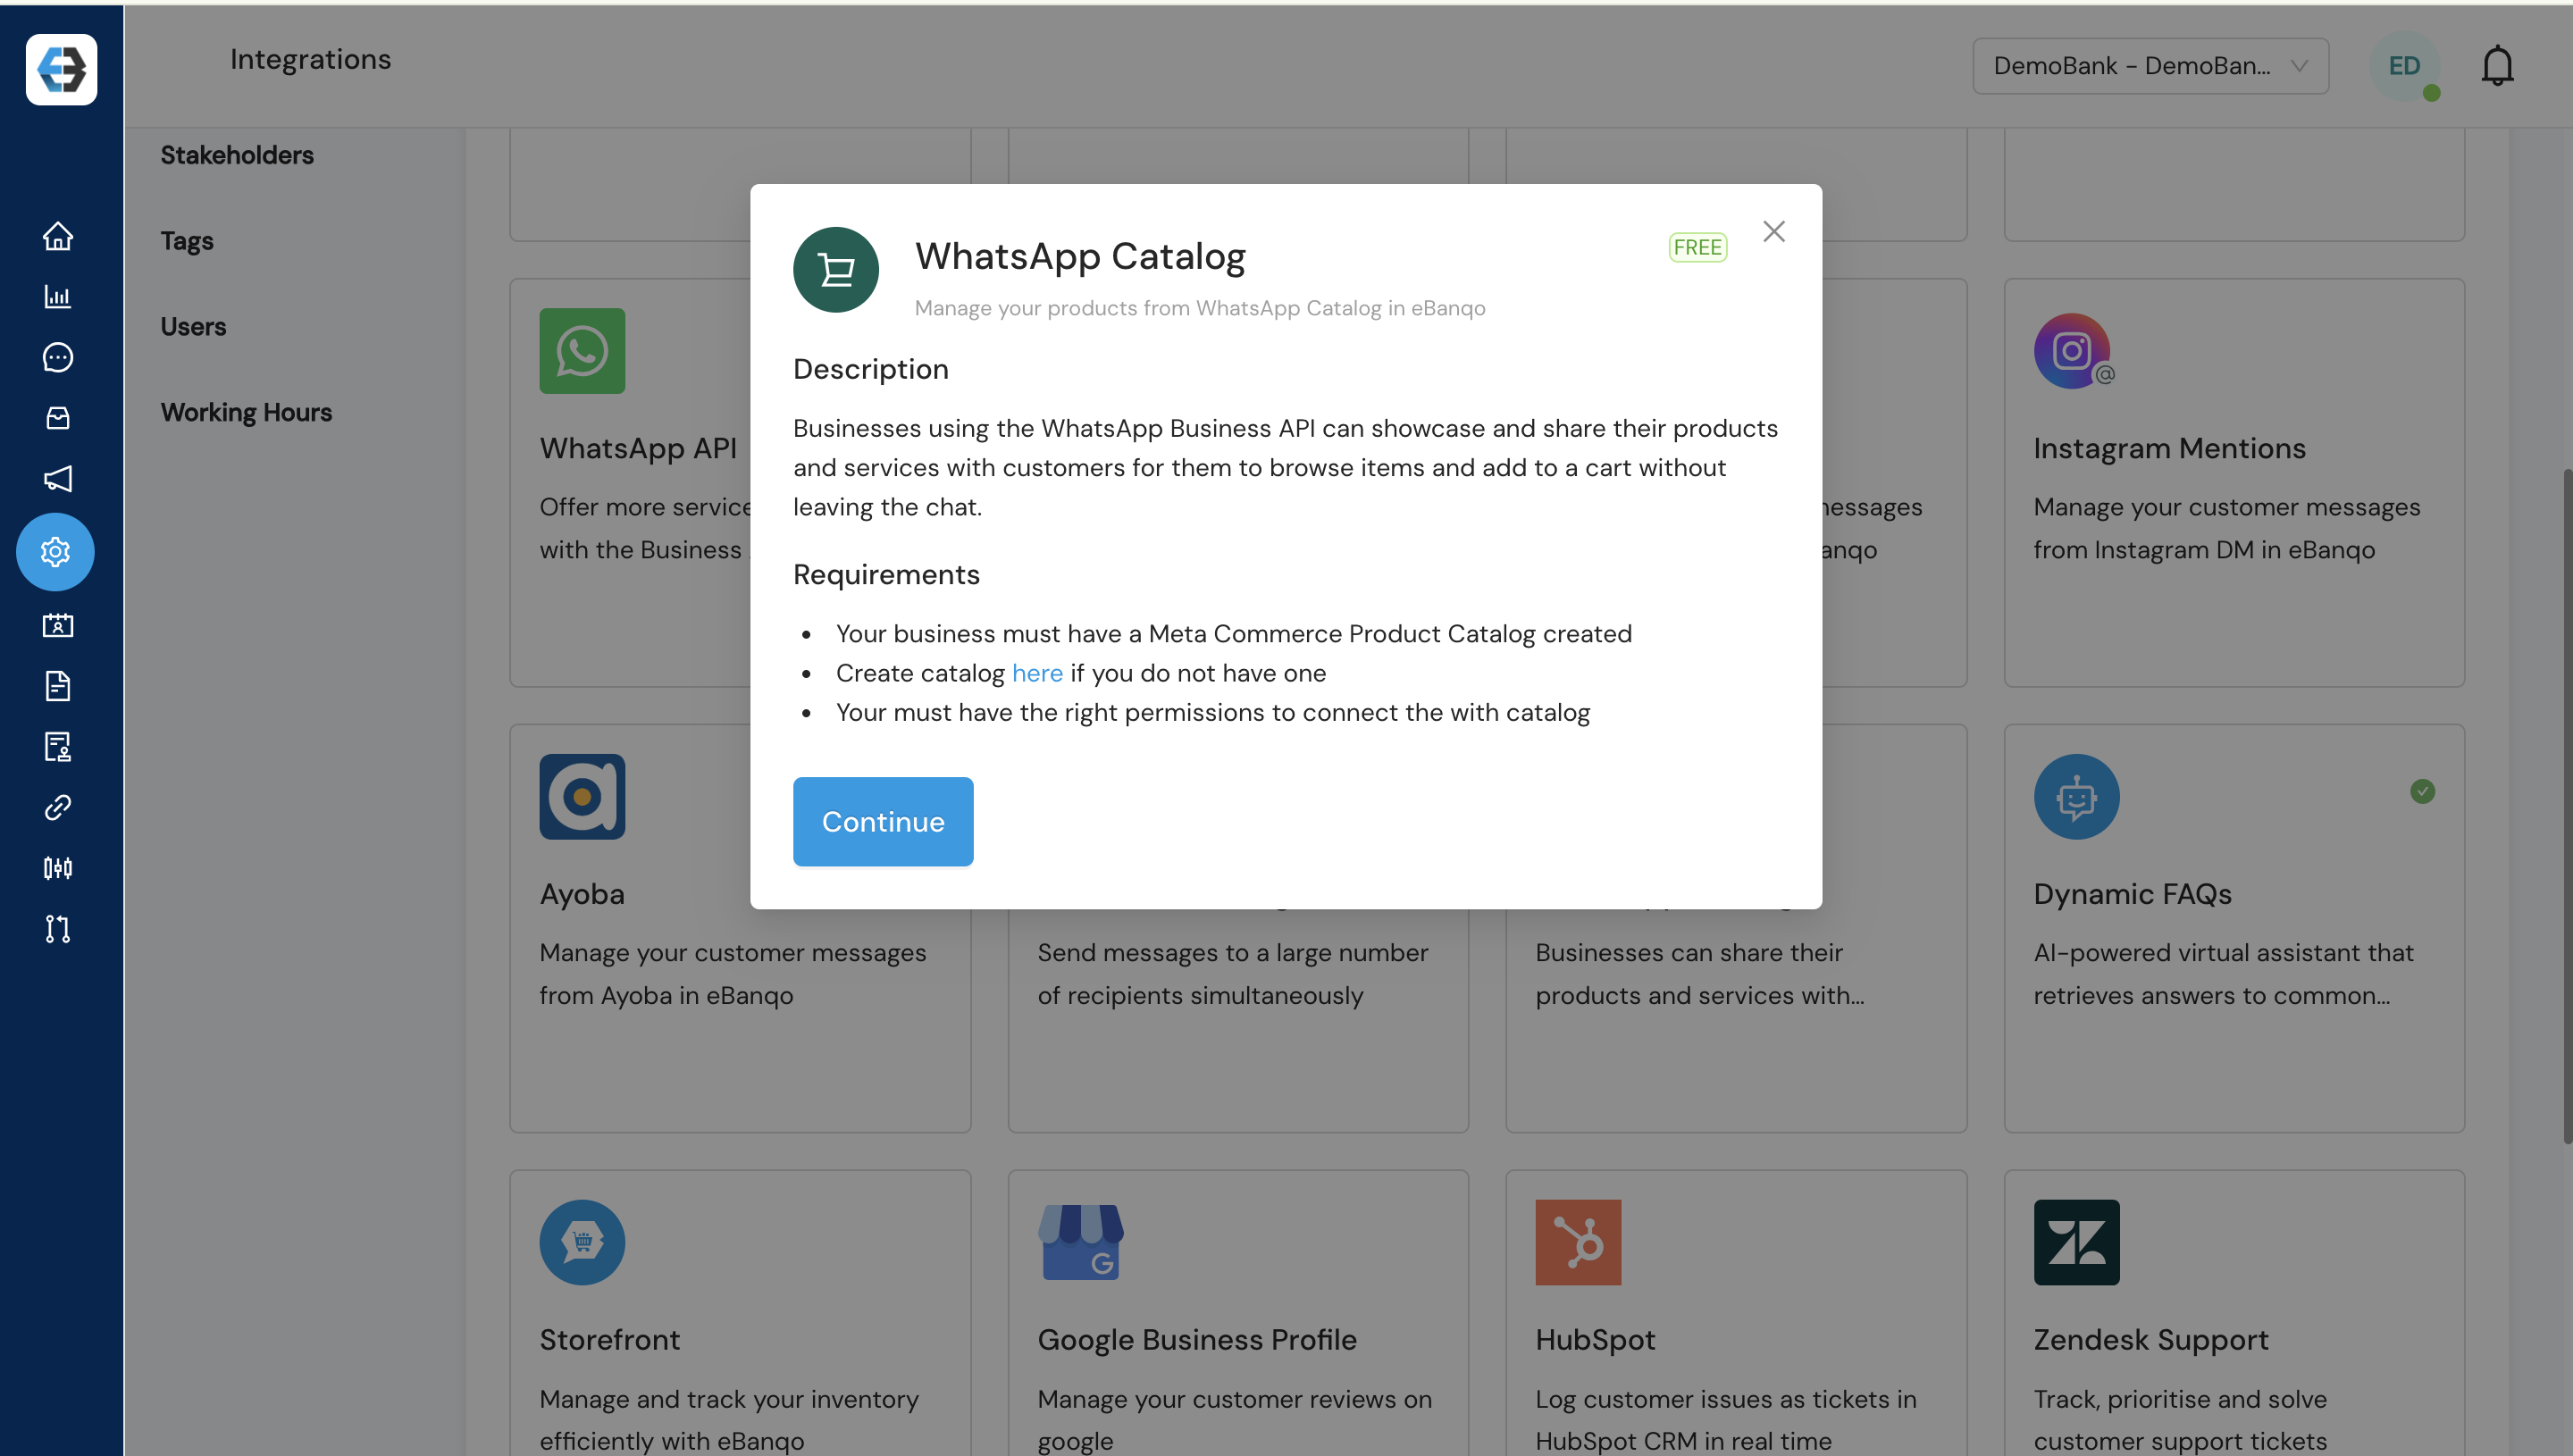Open the form with user icon in the sidebar
This screenshot has height=1456, width=2573.
pos(58,747)
